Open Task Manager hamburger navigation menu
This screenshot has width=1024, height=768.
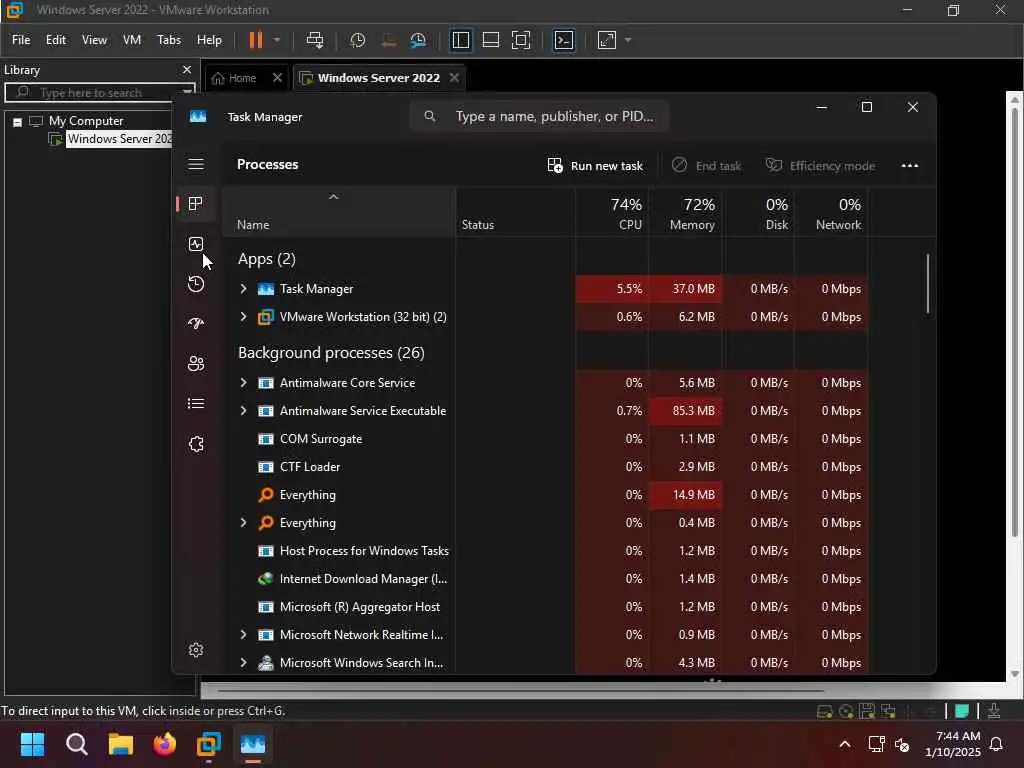(x=196, y=164)
